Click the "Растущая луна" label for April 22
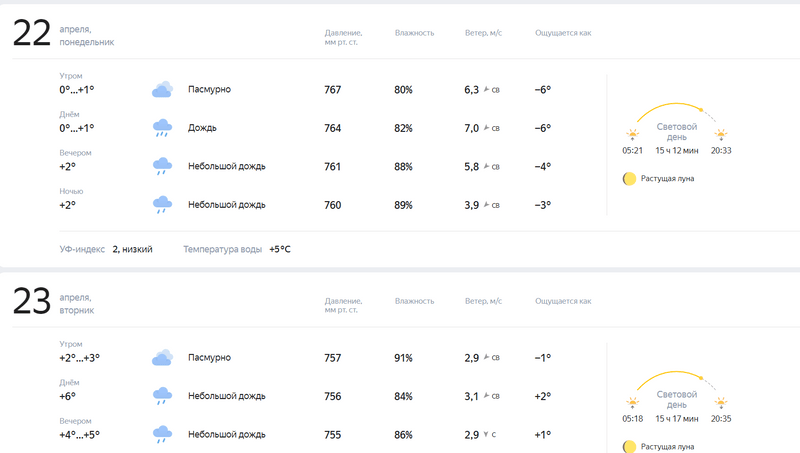This screenshot has height=453, width=800. pos(667,179)
